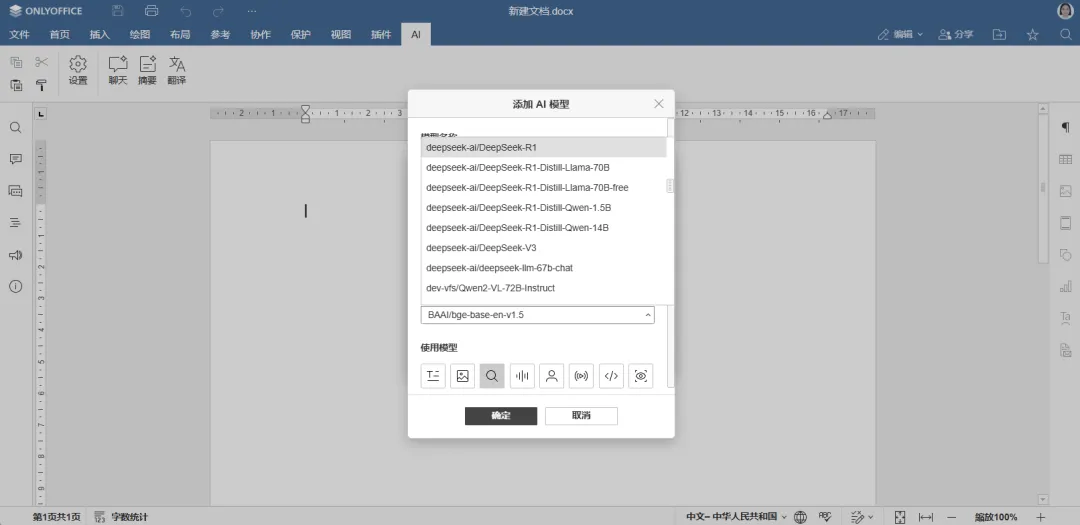Open the AI summary (摘要) tool
Image resolution: width=1080 pixels, height=525 pixels.
[147, 71]
